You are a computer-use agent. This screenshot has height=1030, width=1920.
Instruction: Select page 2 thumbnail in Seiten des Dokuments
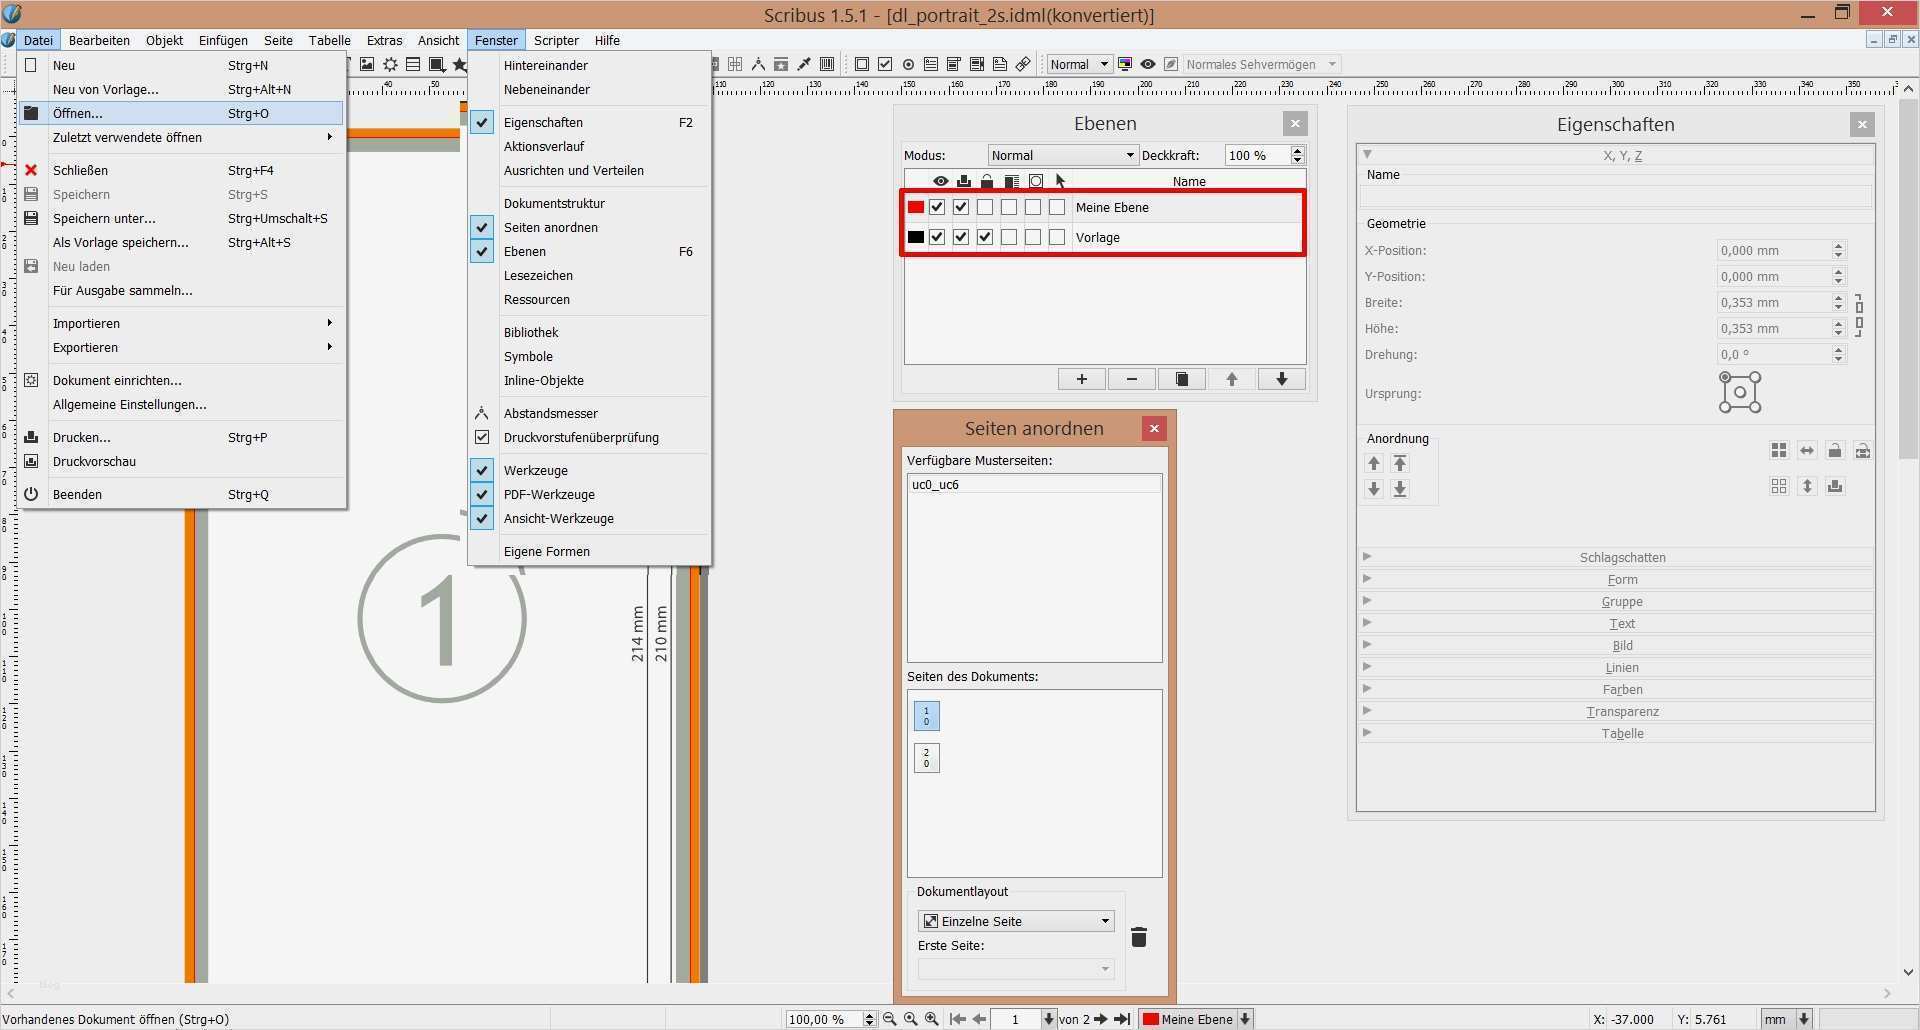[926, 758]
